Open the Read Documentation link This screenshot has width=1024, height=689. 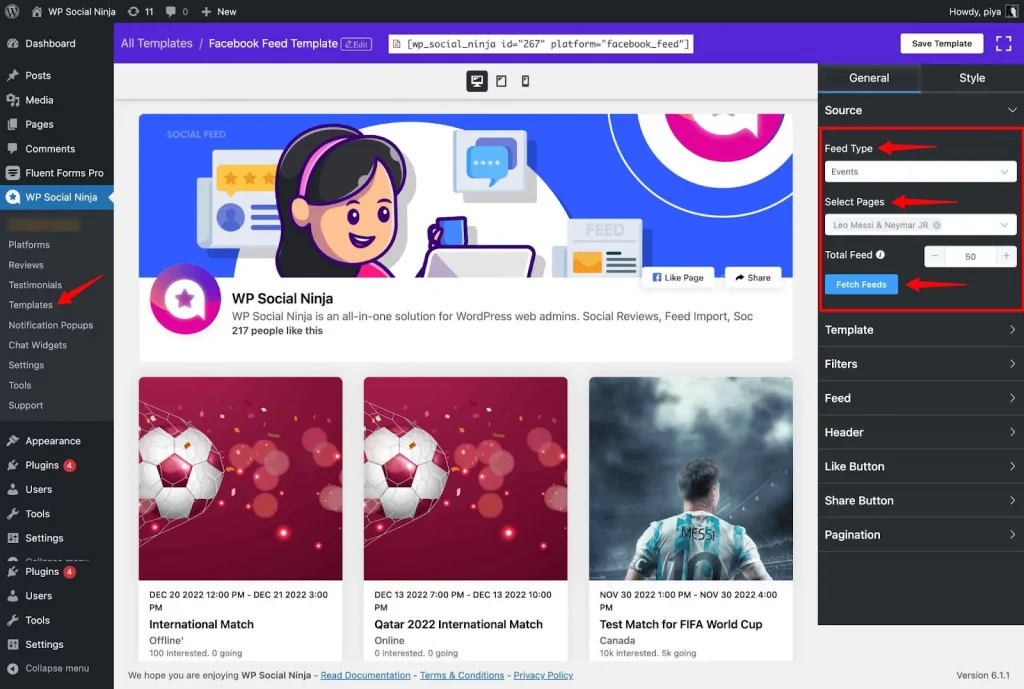click(365, 675)
